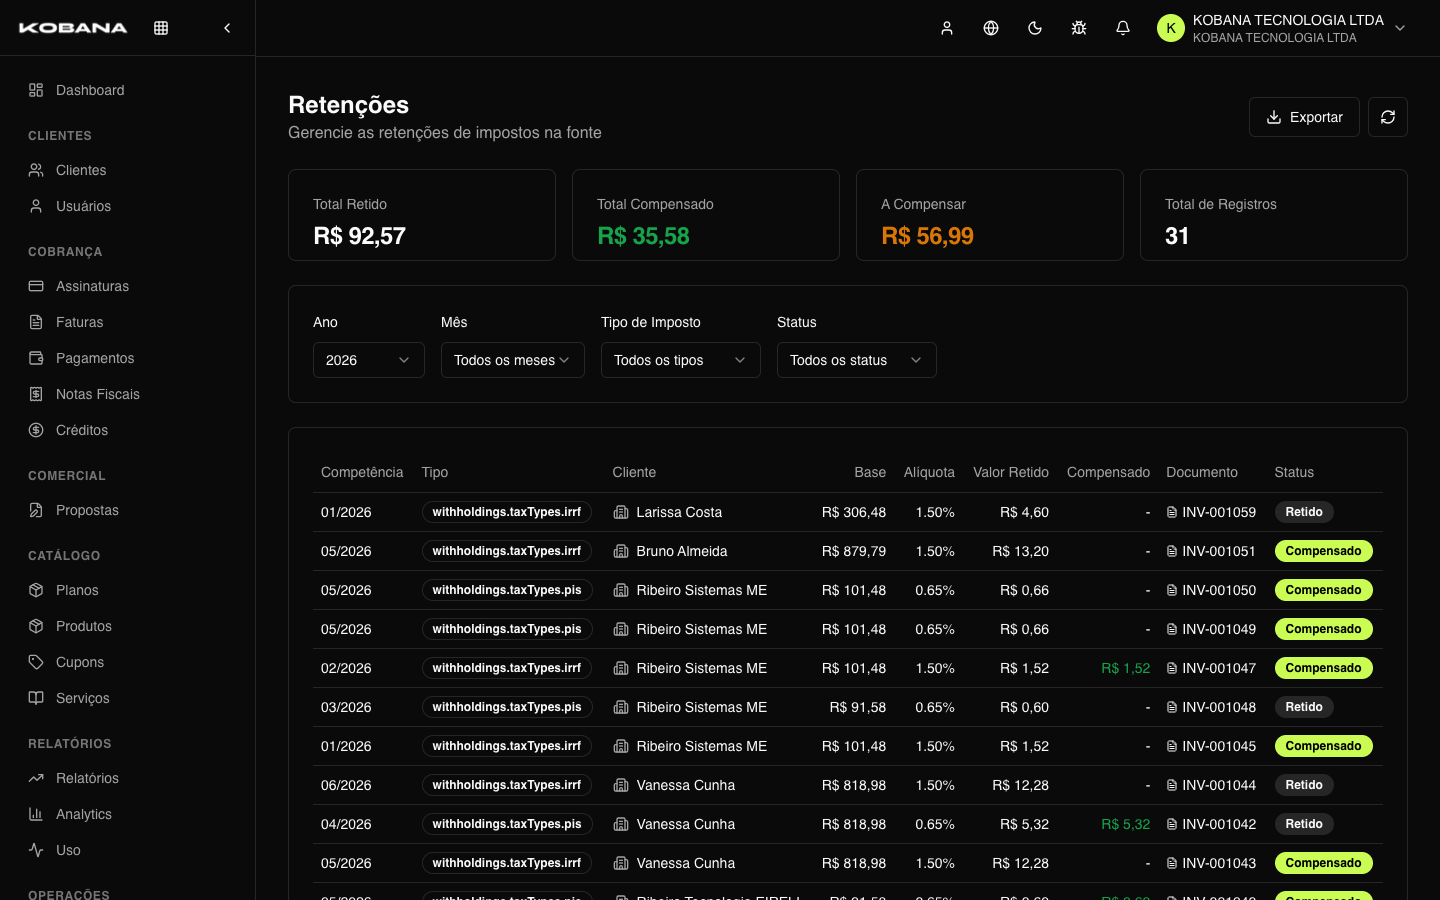Open the language globe icon
1440x900 pixels.
click(991, 28)
